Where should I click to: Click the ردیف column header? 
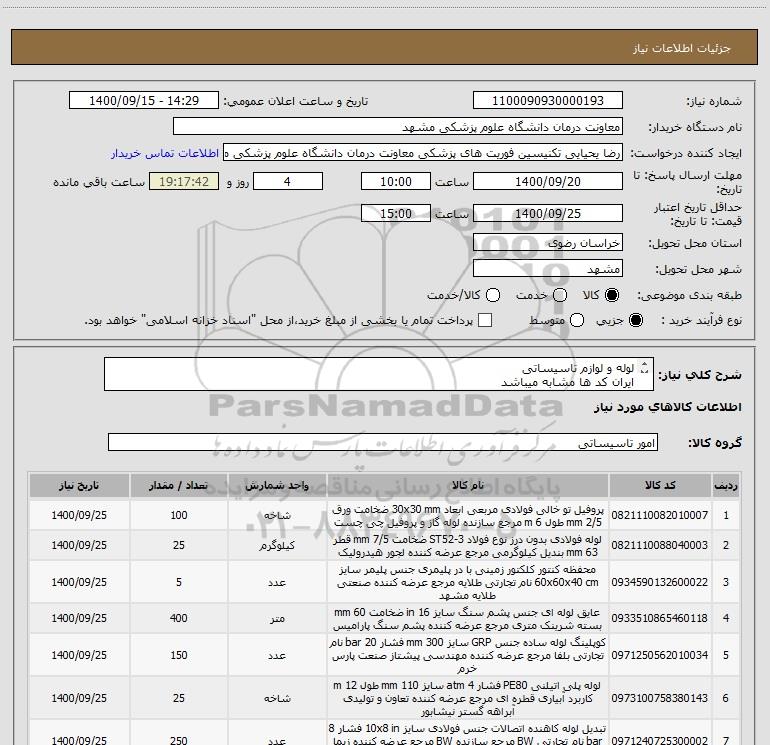click(726, 486)
